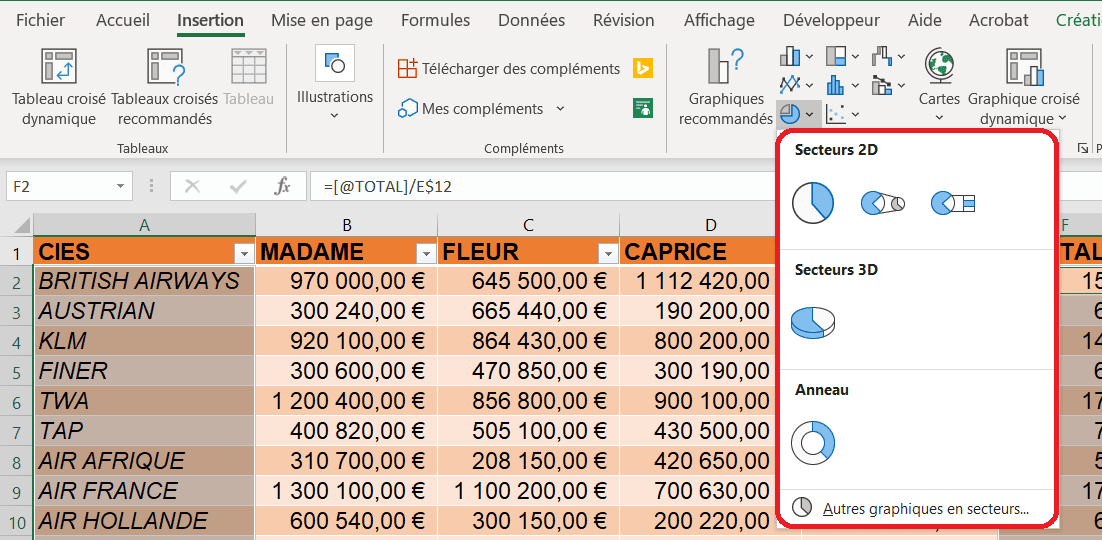Switch to the Formules tab
Image resolution: width=1102 pixels, height=540 pixels.
click(436, 20)
